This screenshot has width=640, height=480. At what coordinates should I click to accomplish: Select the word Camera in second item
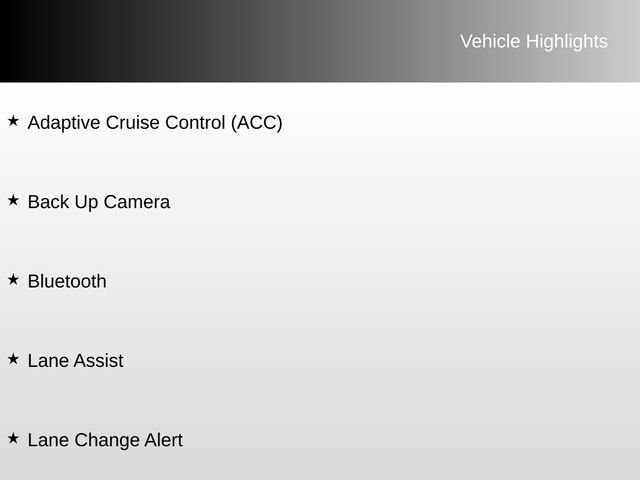(x=137, y=202)
